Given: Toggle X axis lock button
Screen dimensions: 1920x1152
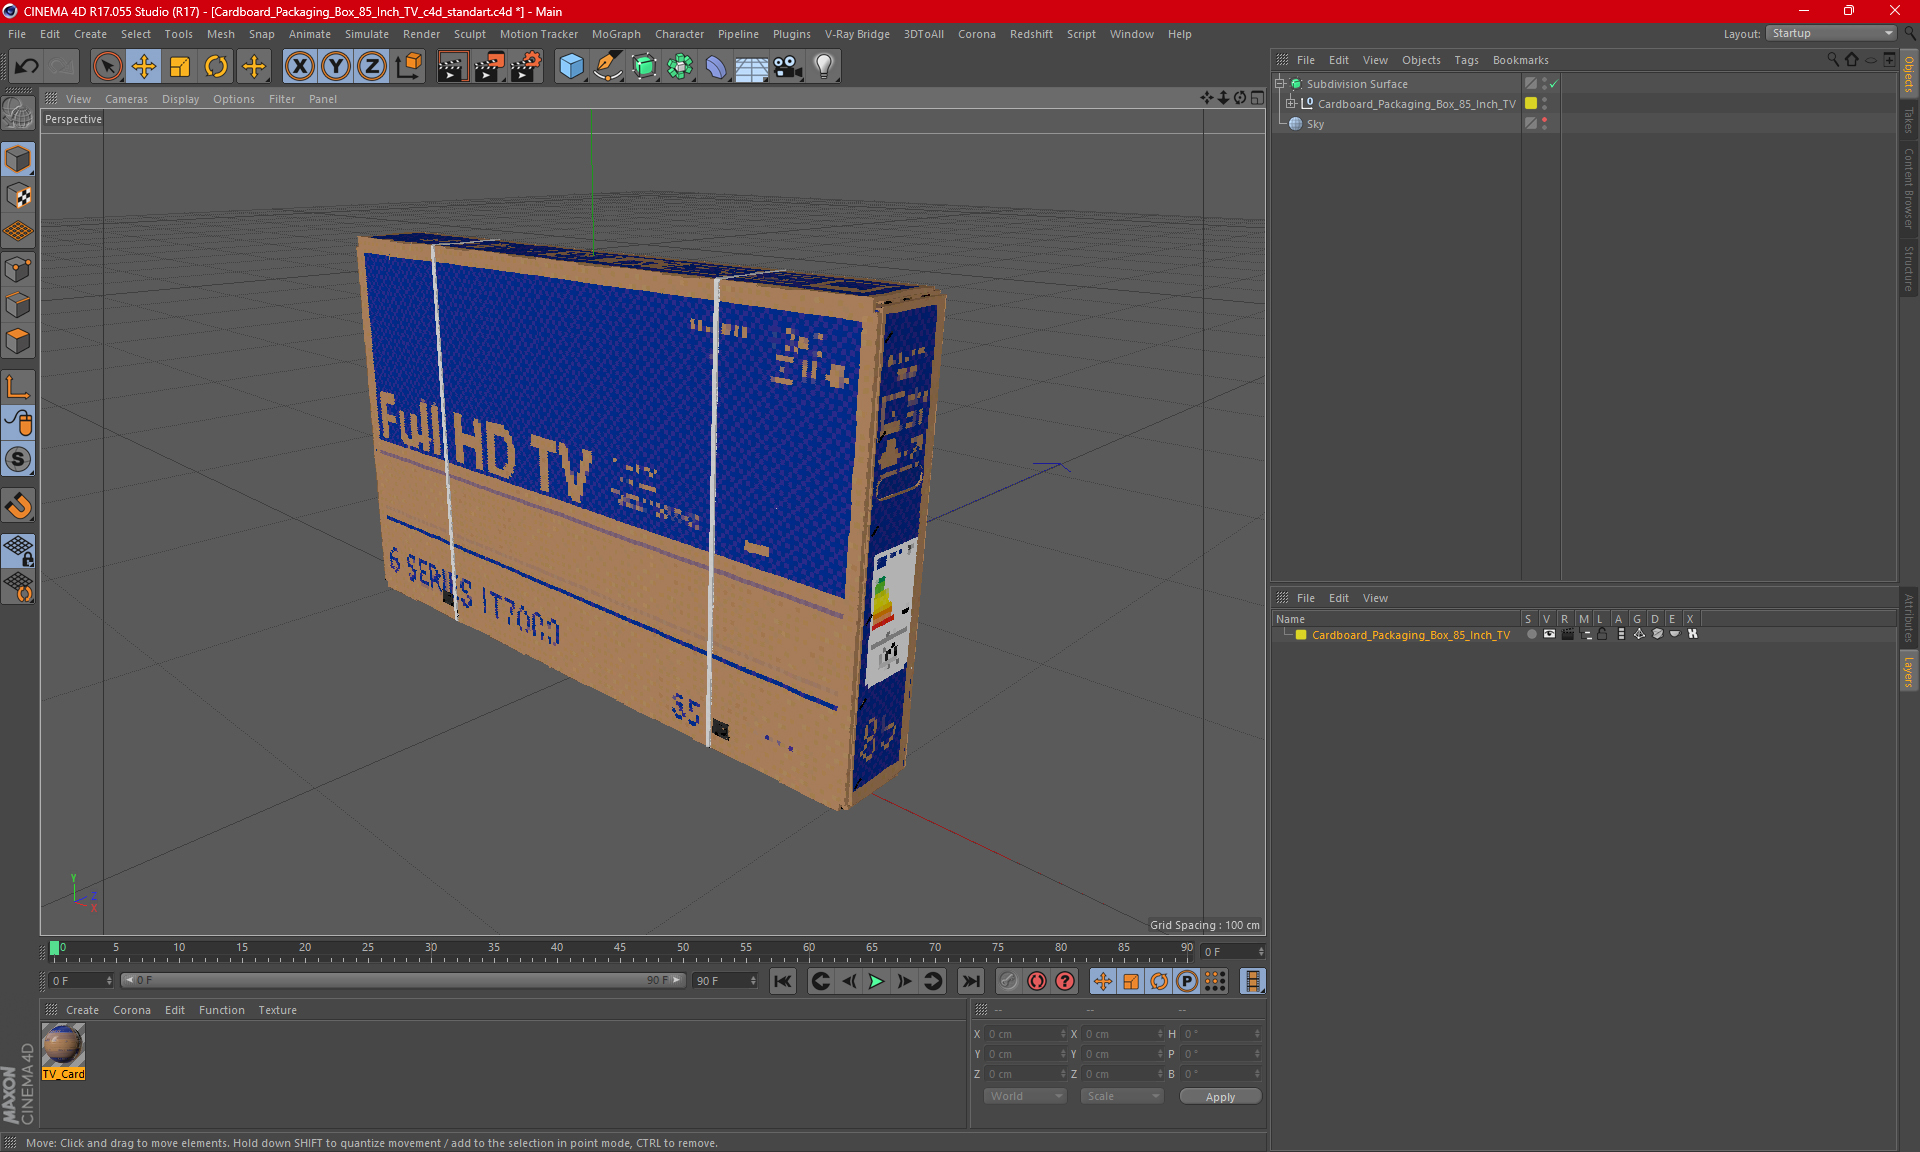Looking at the screenshot, I should pyautogui.click(x=299, y=67).
